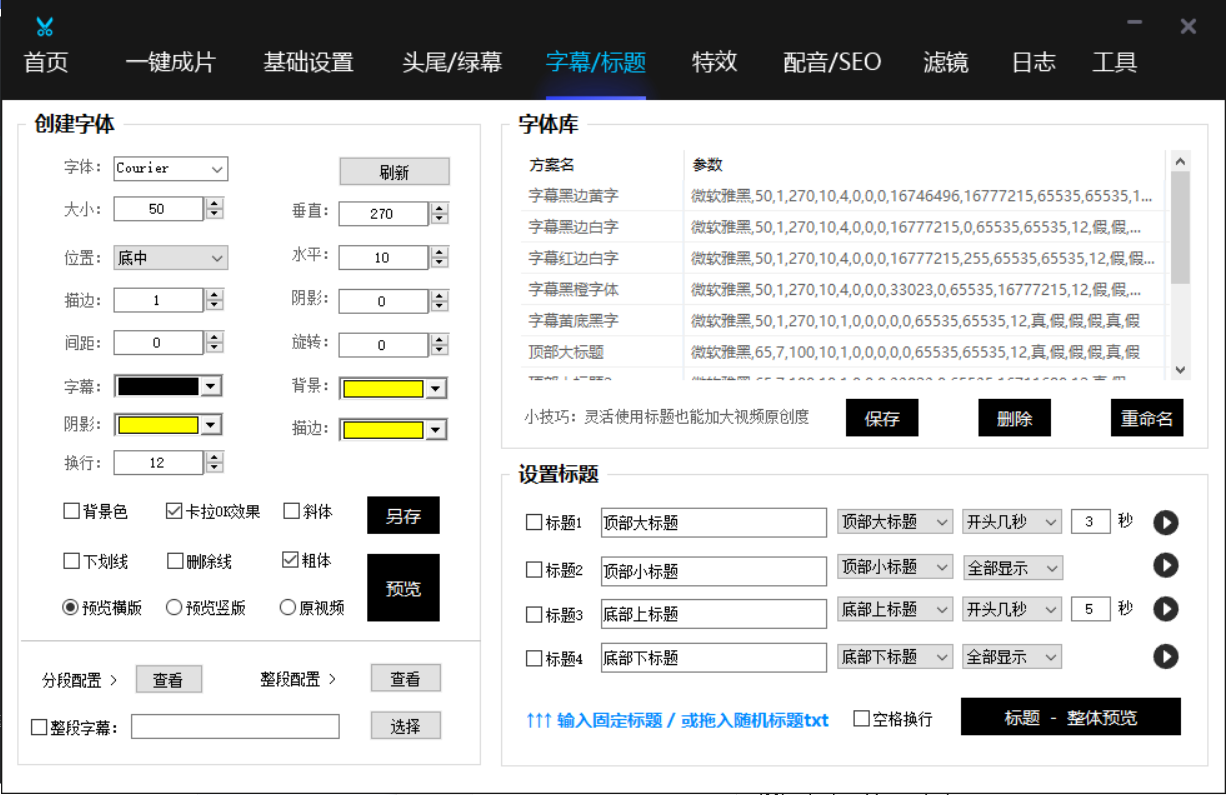Play preview for 标题4 row
The width and height of the screenshot is (1226, 795).
1165,656
